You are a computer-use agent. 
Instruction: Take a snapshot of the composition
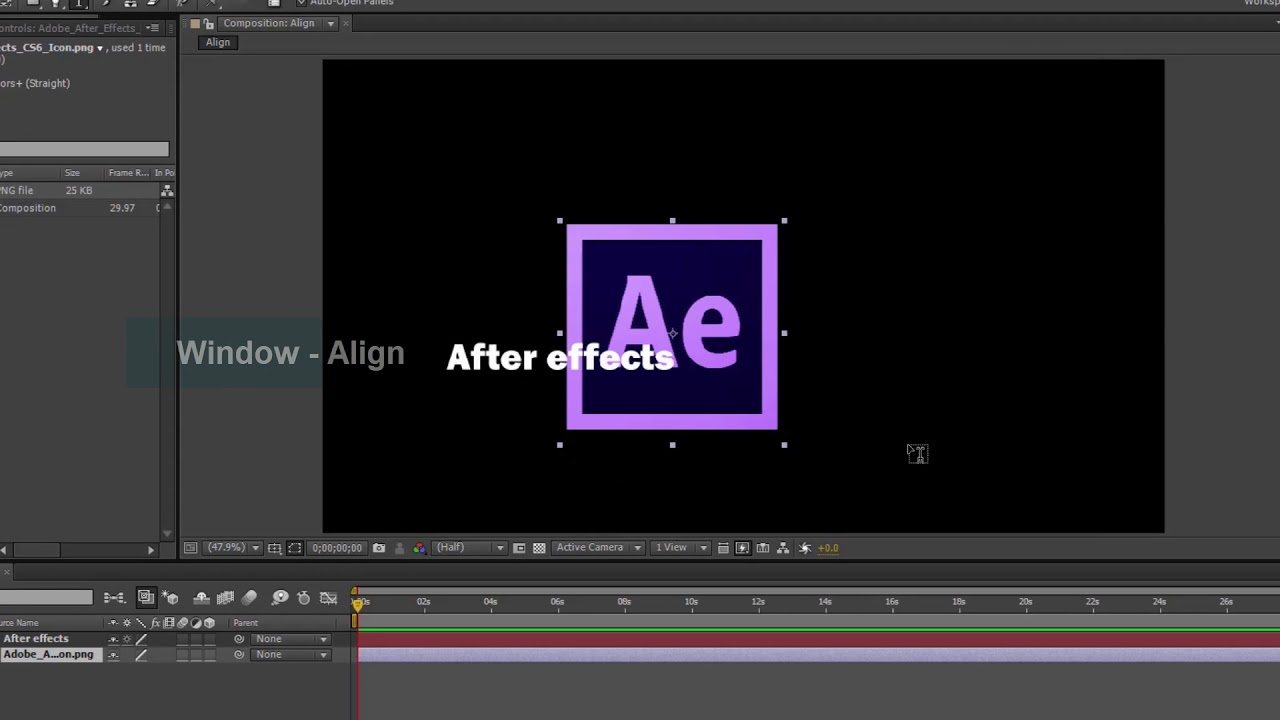tap(379, 547)
